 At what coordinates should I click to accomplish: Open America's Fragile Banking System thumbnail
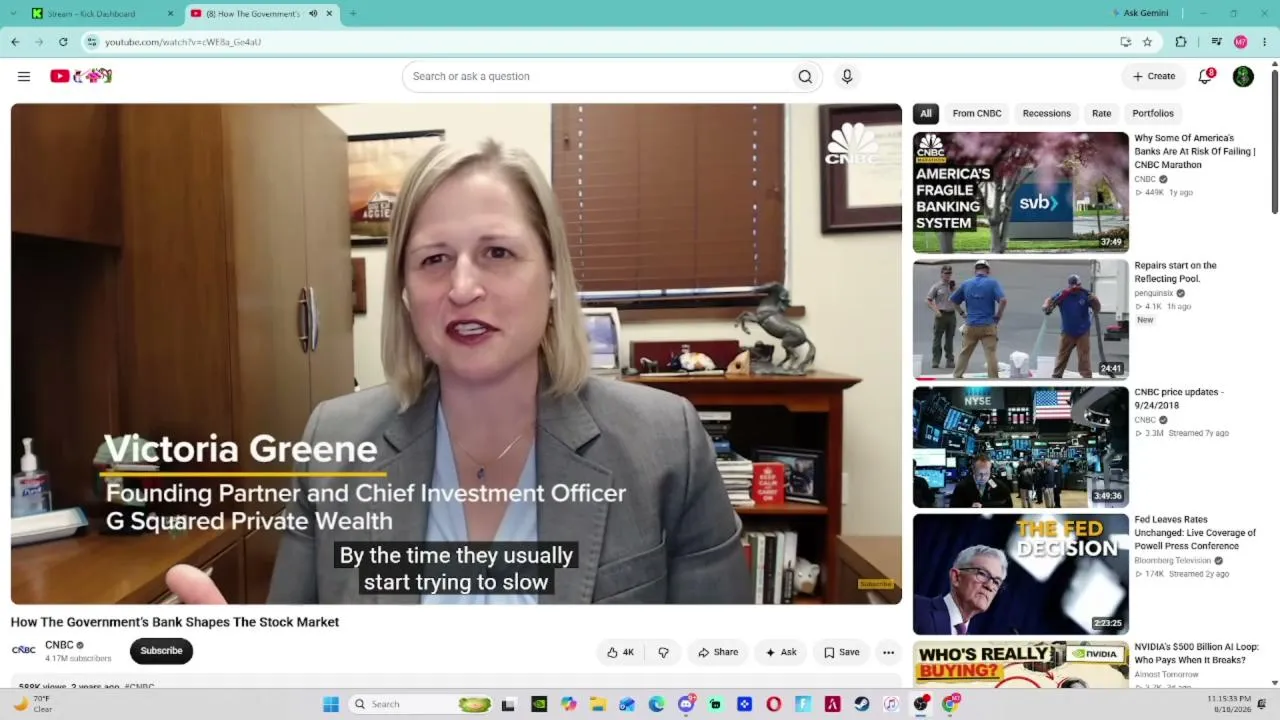[x=1021, y=192]
